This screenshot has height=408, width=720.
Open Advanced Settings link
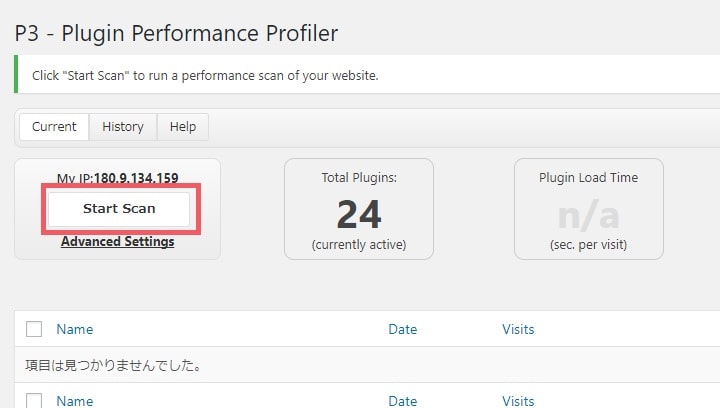point(118,241)
